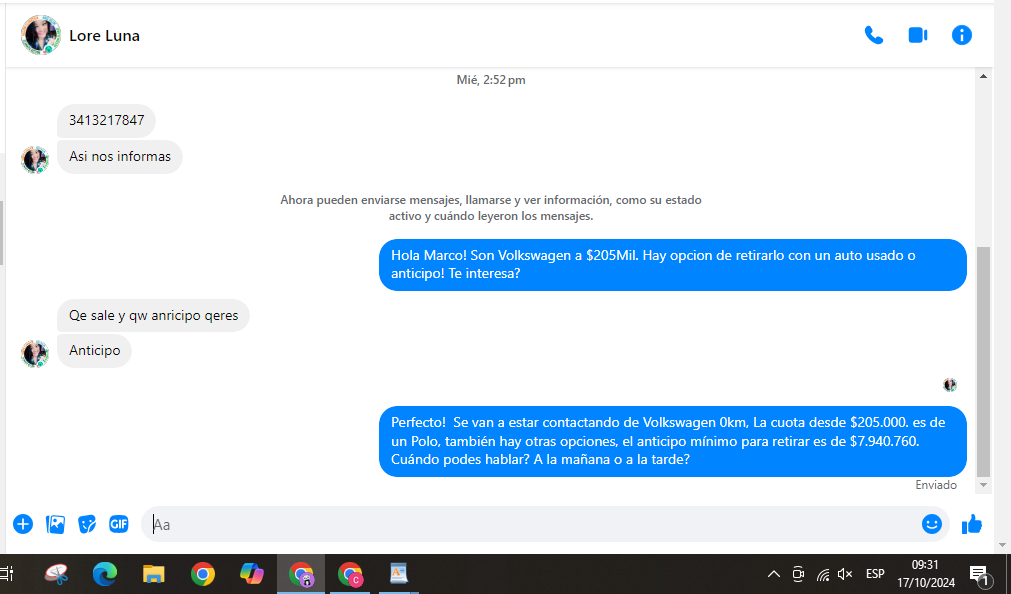The image size is (1011, 594).
Task: Show hidden system tray icons
Action: (x=774, y=574)
